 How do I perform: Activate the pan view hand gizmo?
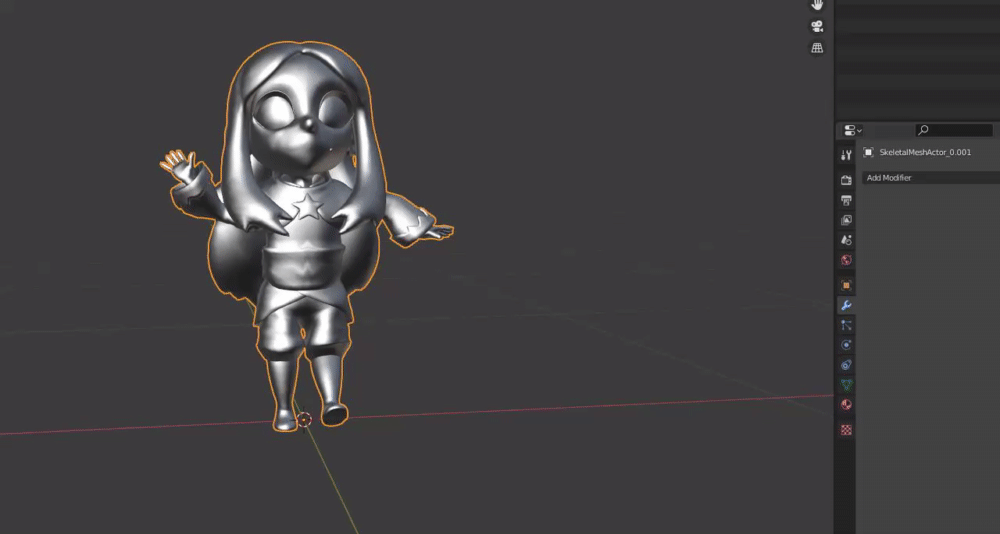[x=817, y=5]
